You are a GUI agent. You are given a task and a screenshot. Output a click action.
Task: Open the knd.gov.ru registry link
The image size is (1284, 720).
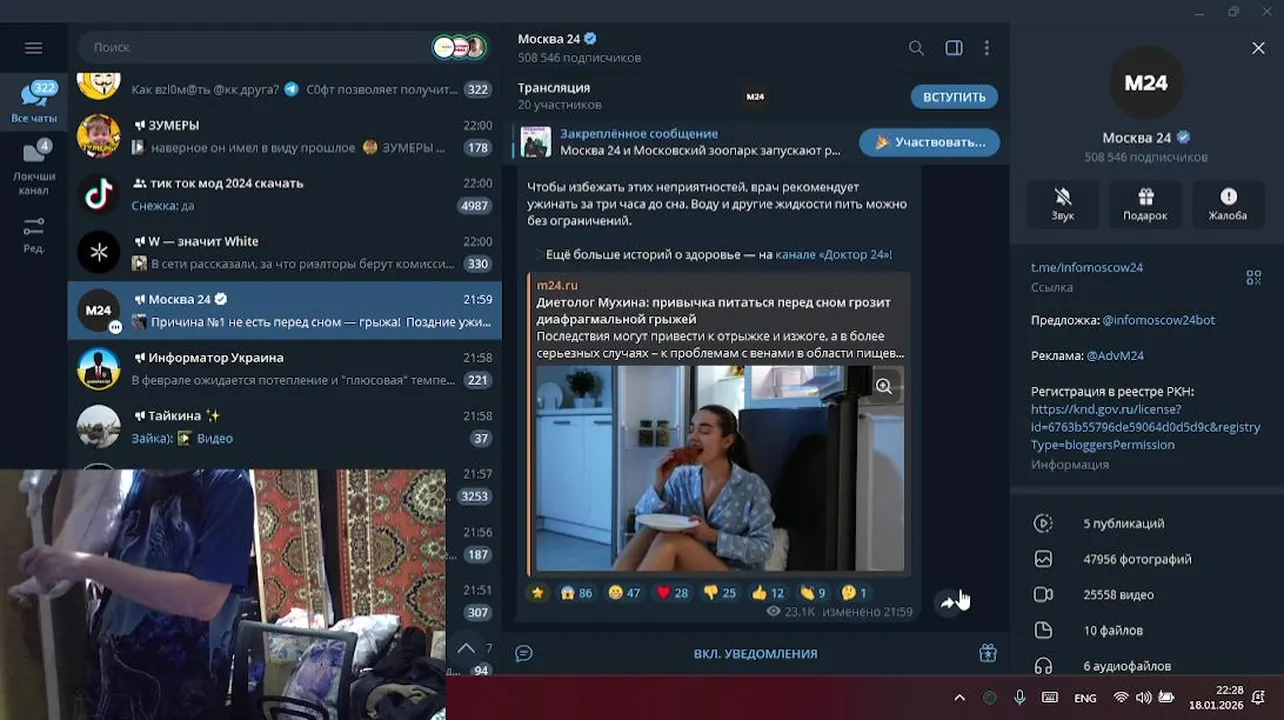point(1146,427)
